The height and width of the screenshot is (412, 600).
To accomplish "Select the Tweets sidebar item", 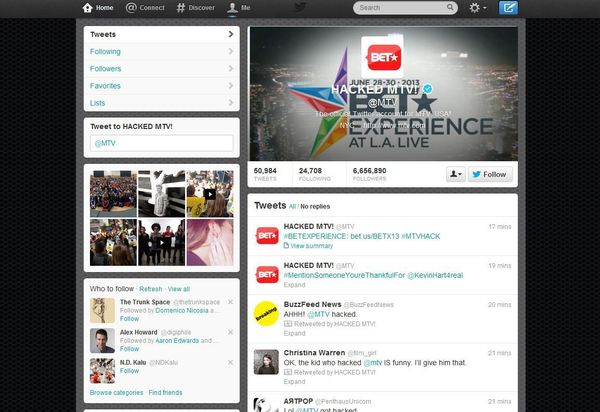I will click(161, 34).
